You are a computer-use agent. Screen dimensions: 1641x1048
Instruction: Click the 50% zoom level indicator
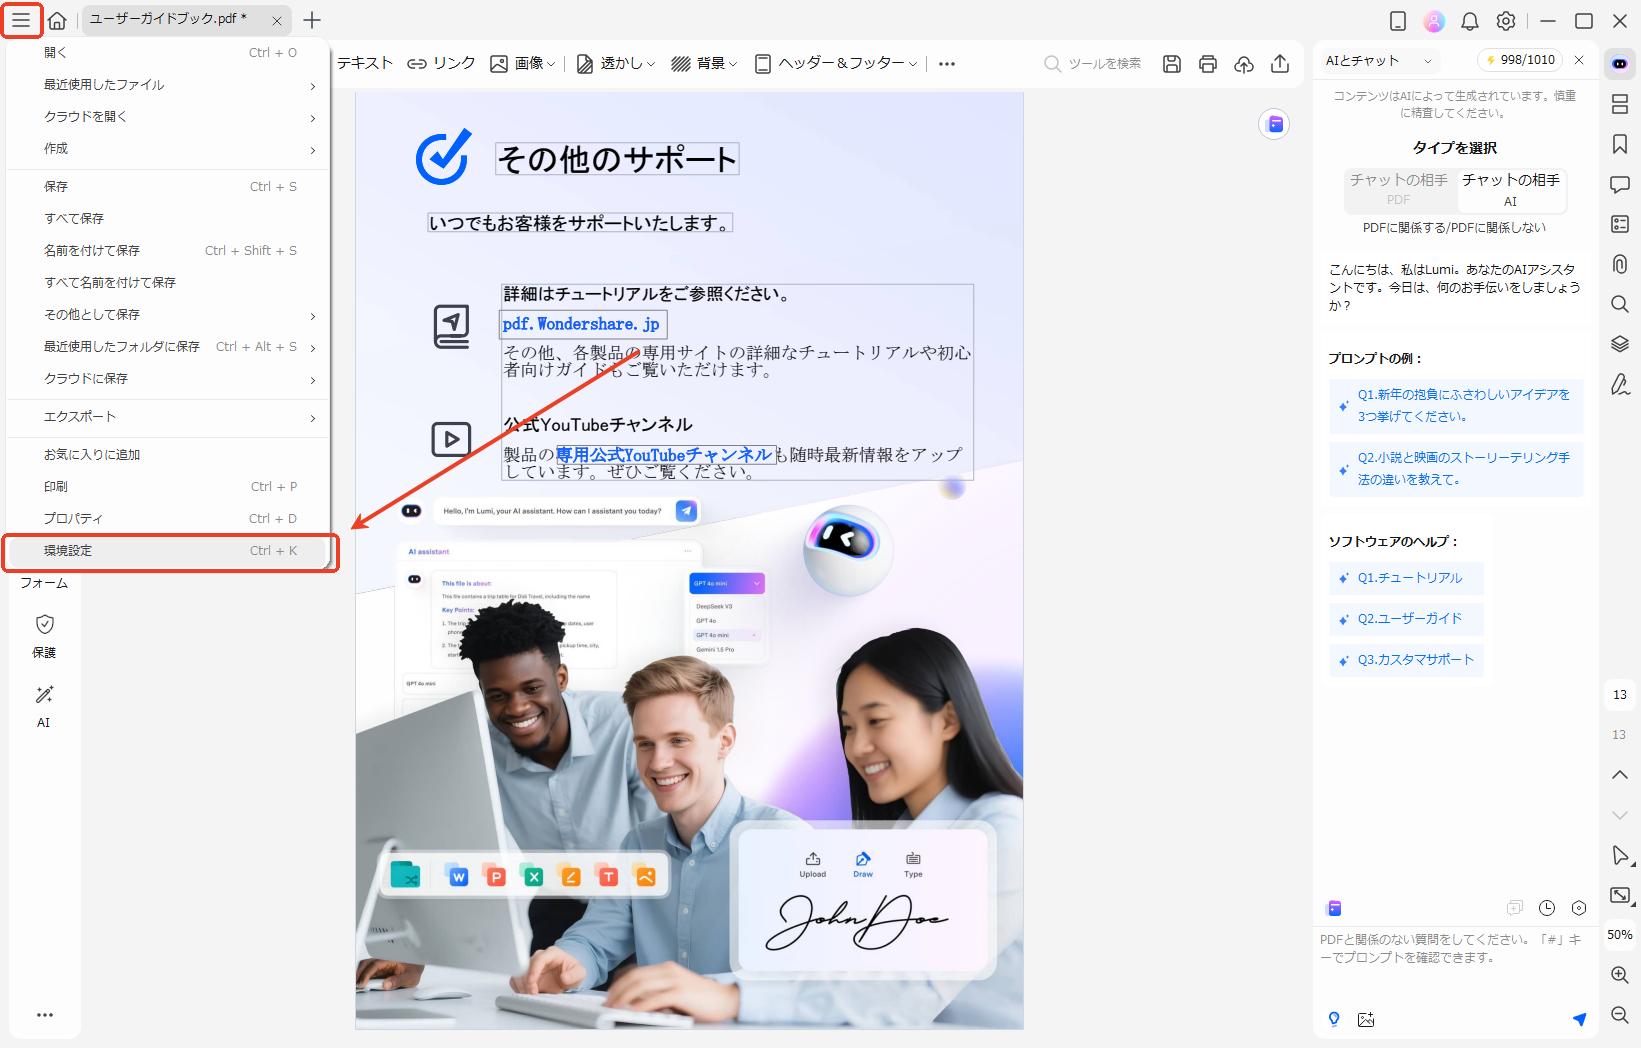[x=1618, y=934]
